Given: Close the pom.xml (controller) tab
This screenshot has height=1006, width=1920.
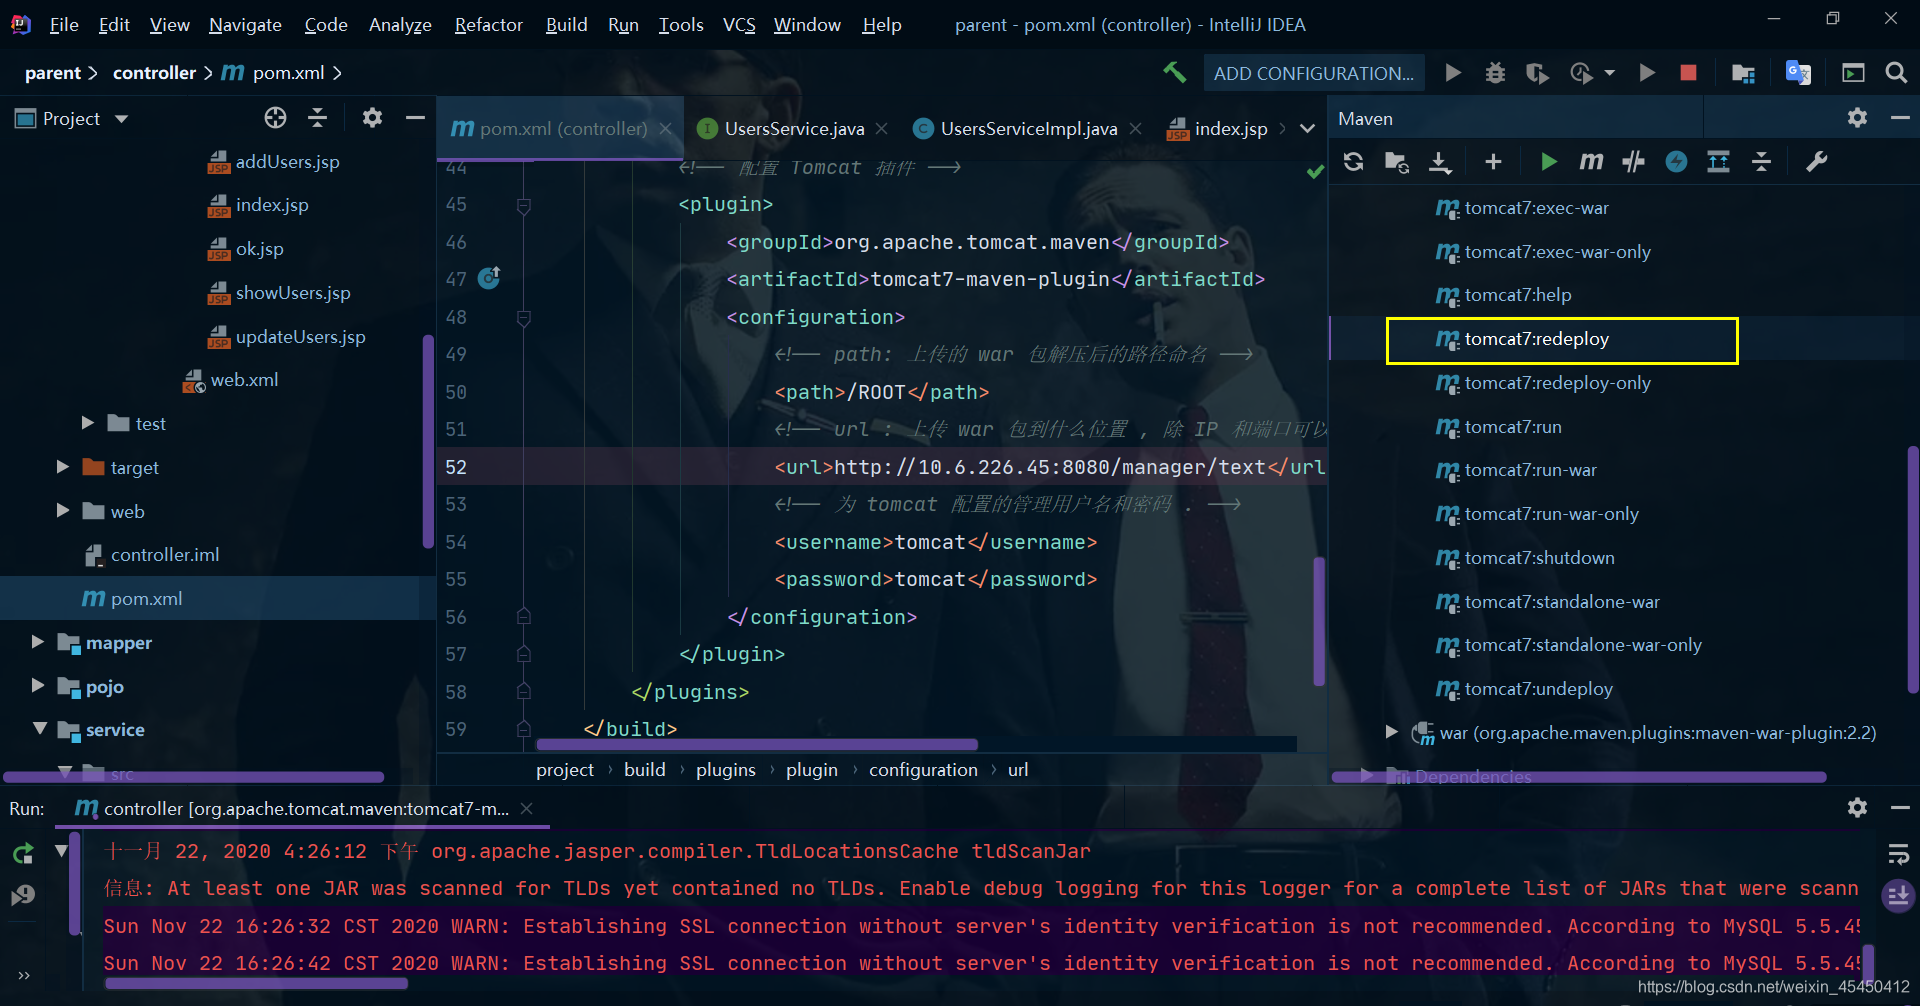Looking at the screenshot, I should pyautogui.click(x=665, y=128).
